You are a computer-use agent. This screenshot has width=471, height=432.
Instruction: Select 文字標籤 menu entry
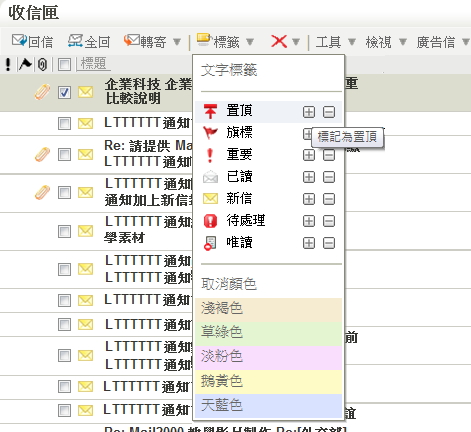pyautogui.click(x=229, y=70)
